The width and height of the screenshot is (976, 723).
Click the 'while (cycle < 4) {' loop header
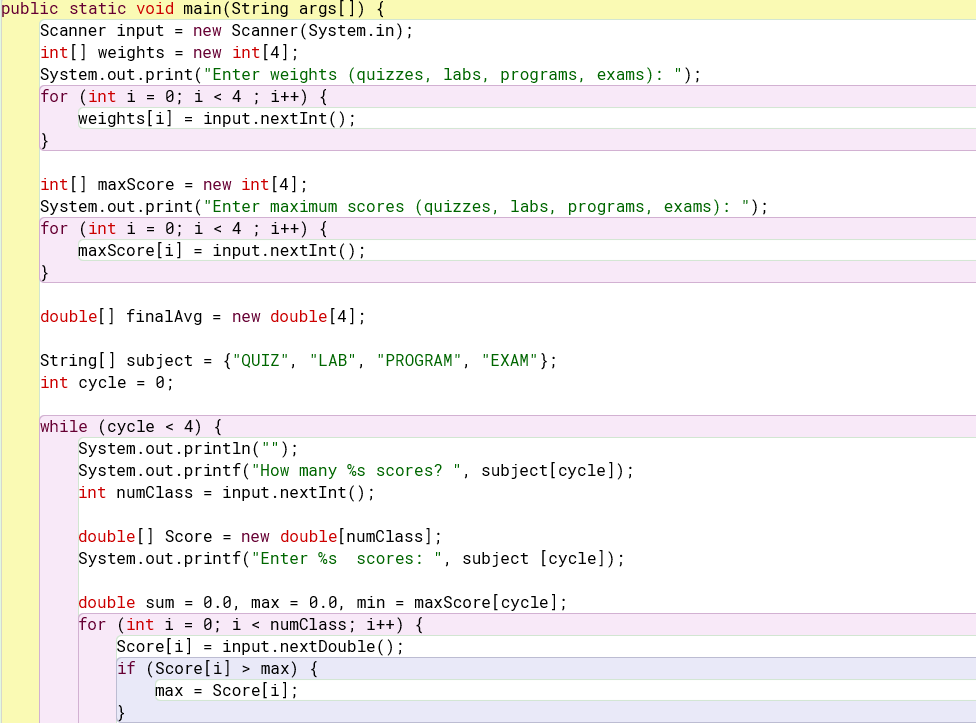(x=131, y=427)
